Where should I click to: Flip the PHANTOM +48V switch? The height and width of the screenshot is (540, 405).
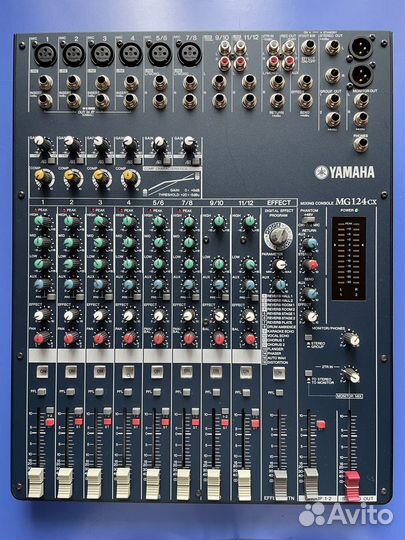[x=308, y=219]
